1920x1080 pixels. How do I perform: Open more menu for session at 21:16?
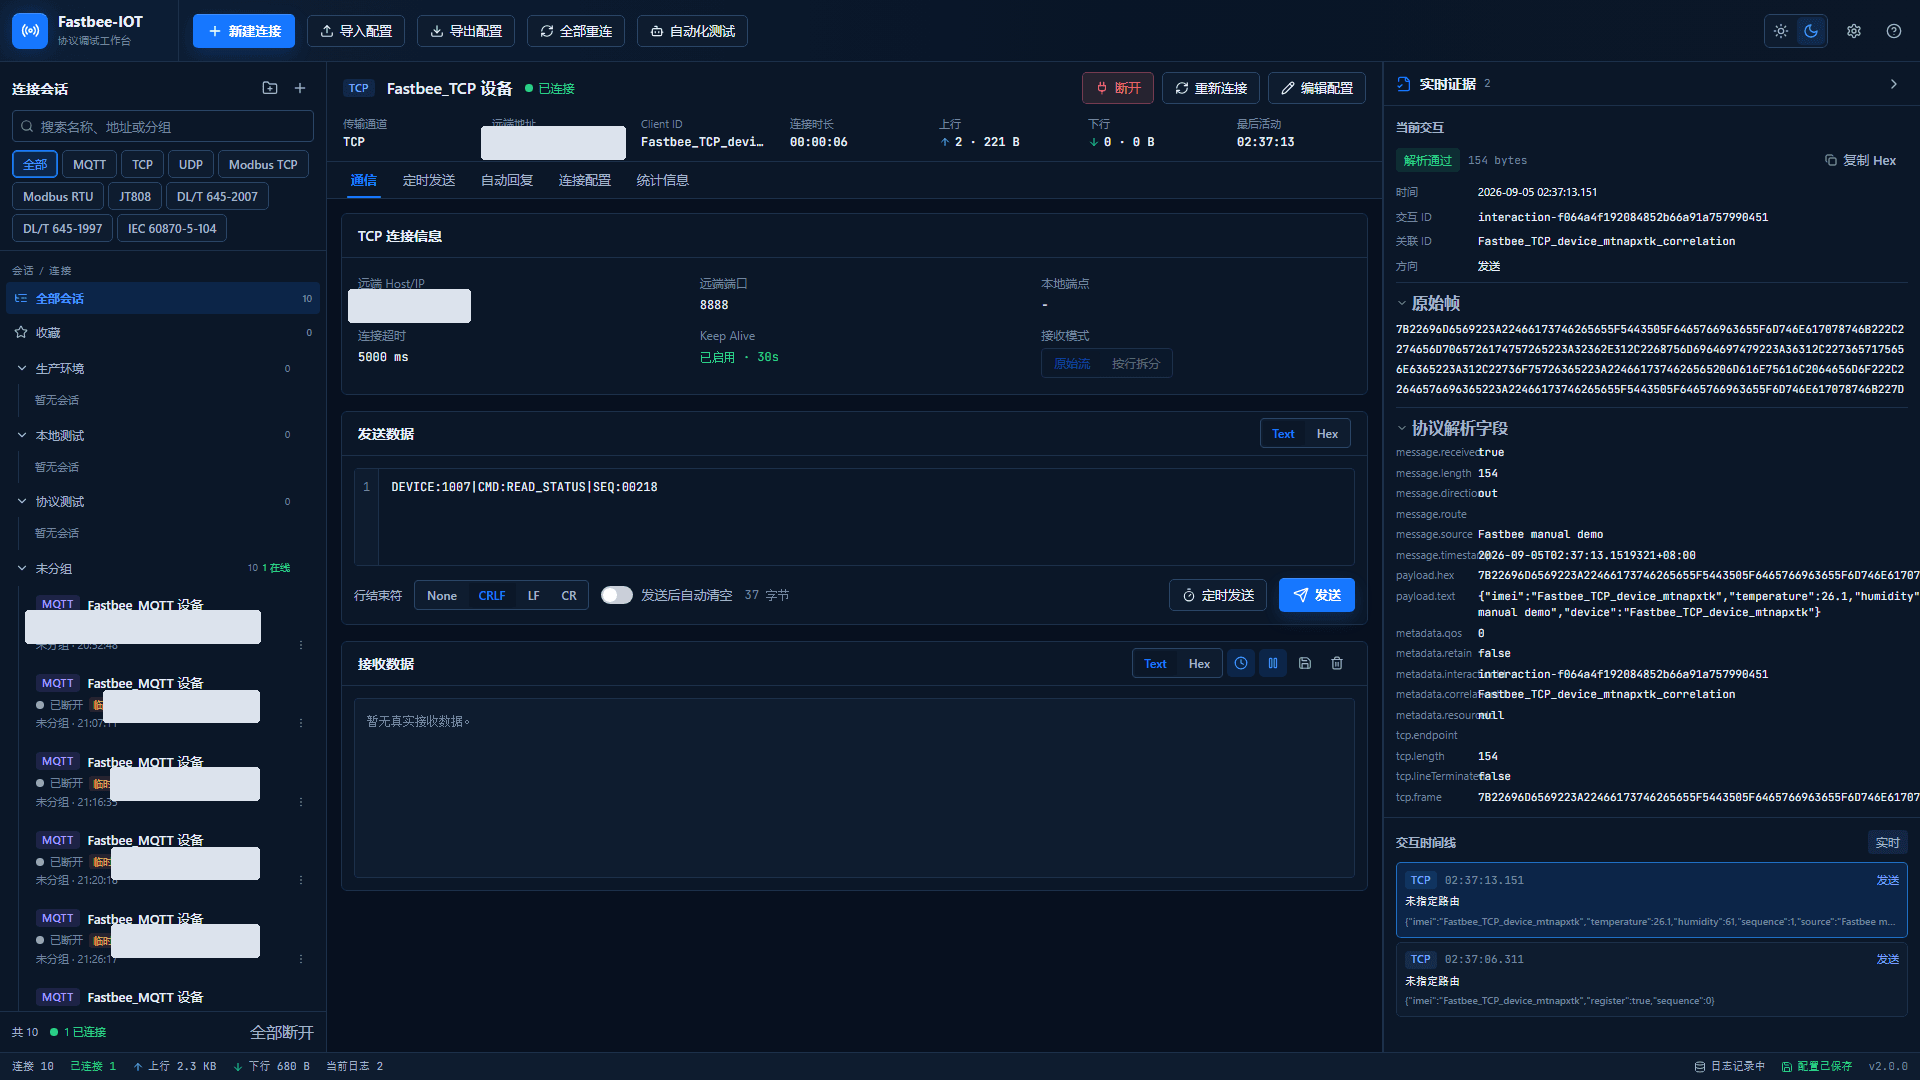pos(301,802)
